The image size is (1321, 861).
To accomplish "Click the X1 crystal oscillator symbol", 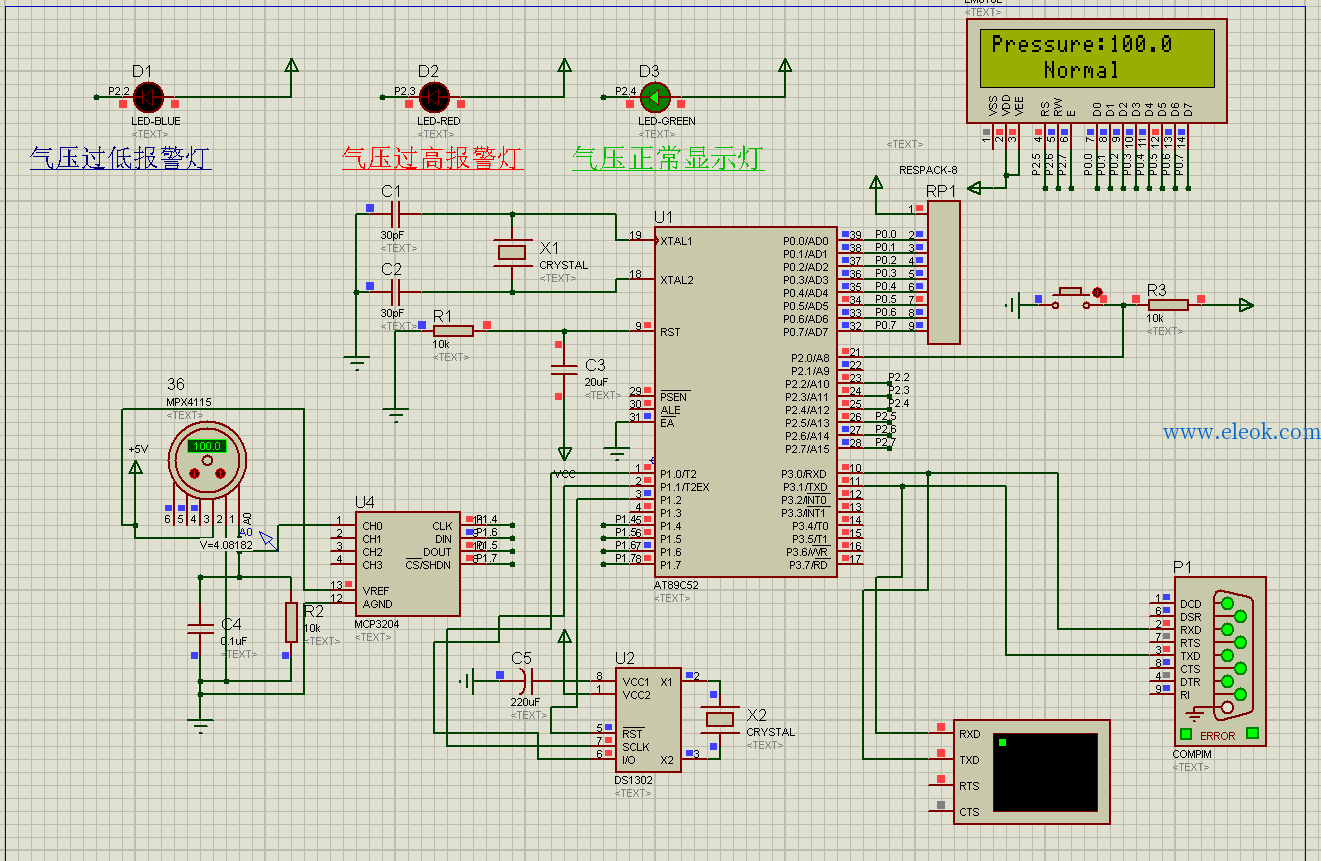I will coord(514,252).
